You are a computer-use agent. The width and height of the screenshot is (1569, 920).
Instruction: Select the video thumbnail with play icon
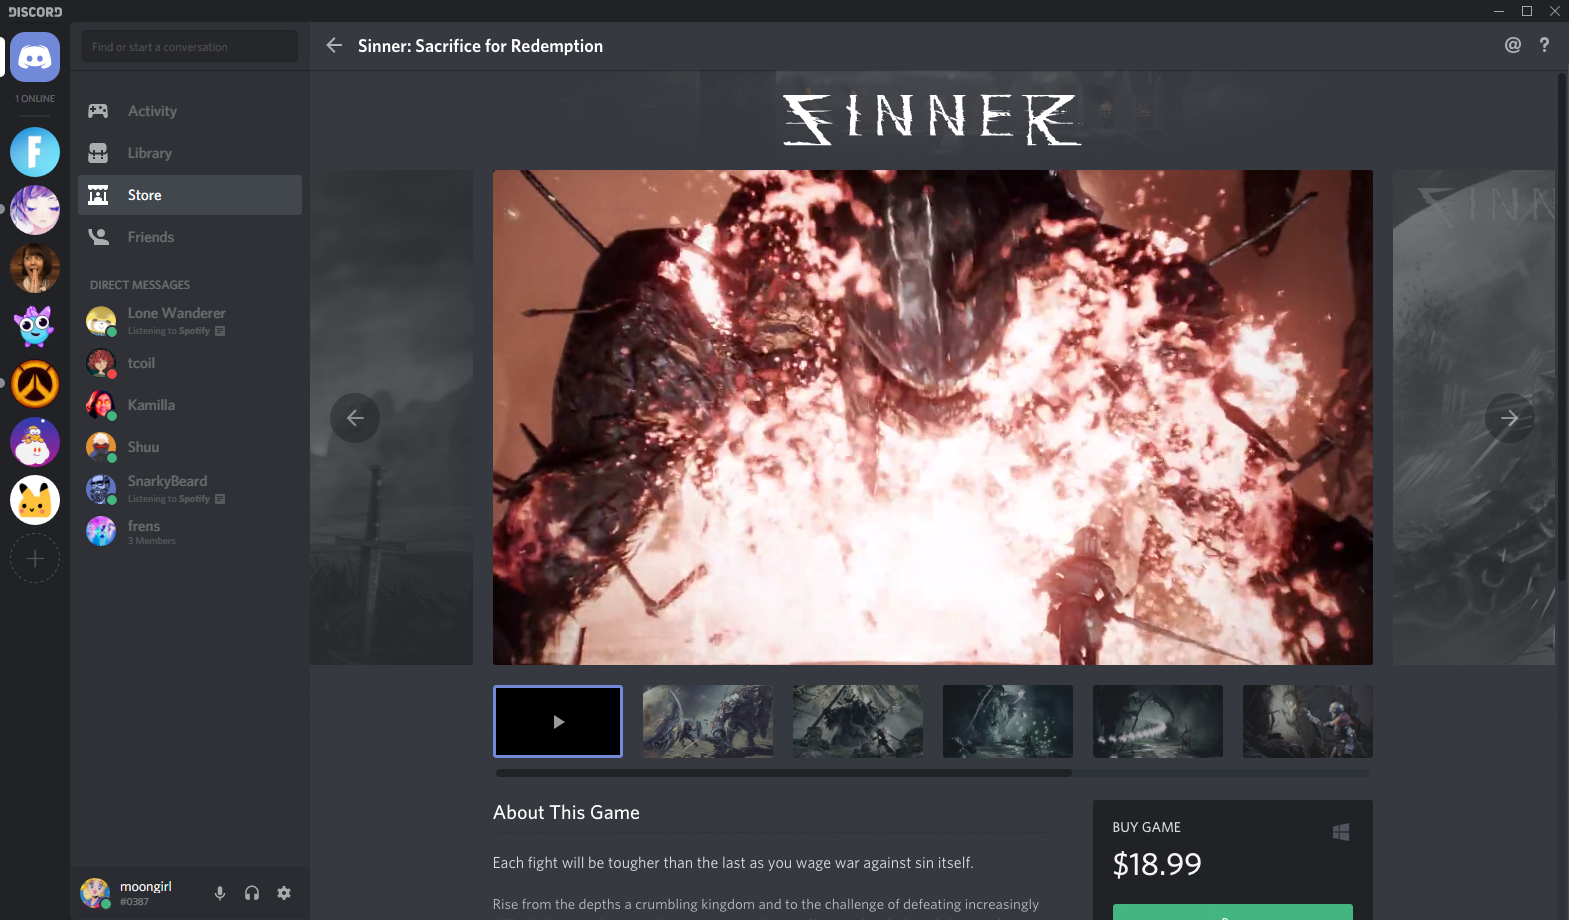pos(558,721)
